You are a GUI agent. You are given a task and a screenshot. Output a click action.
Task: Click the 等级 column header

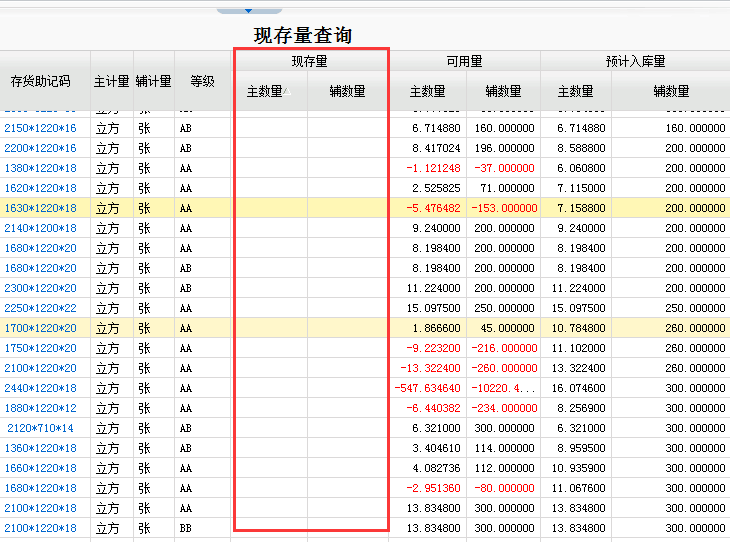click(x=202, y=81)
